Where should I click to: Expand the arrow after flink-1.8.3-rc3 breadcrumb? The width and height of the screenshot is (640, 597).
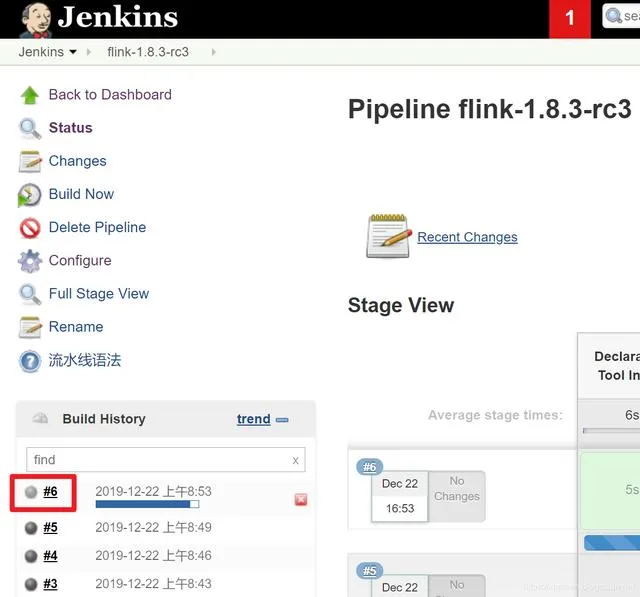pyautogui.click(x=213, y=52)
